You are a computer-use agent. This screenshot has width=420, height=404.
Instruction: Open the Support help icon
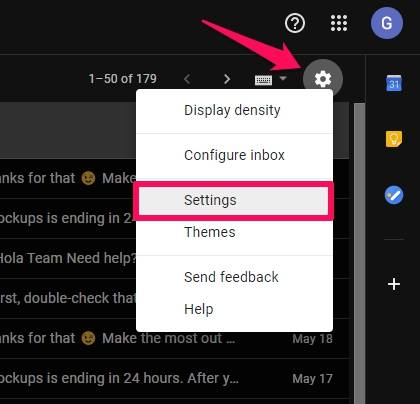point(295,23)
